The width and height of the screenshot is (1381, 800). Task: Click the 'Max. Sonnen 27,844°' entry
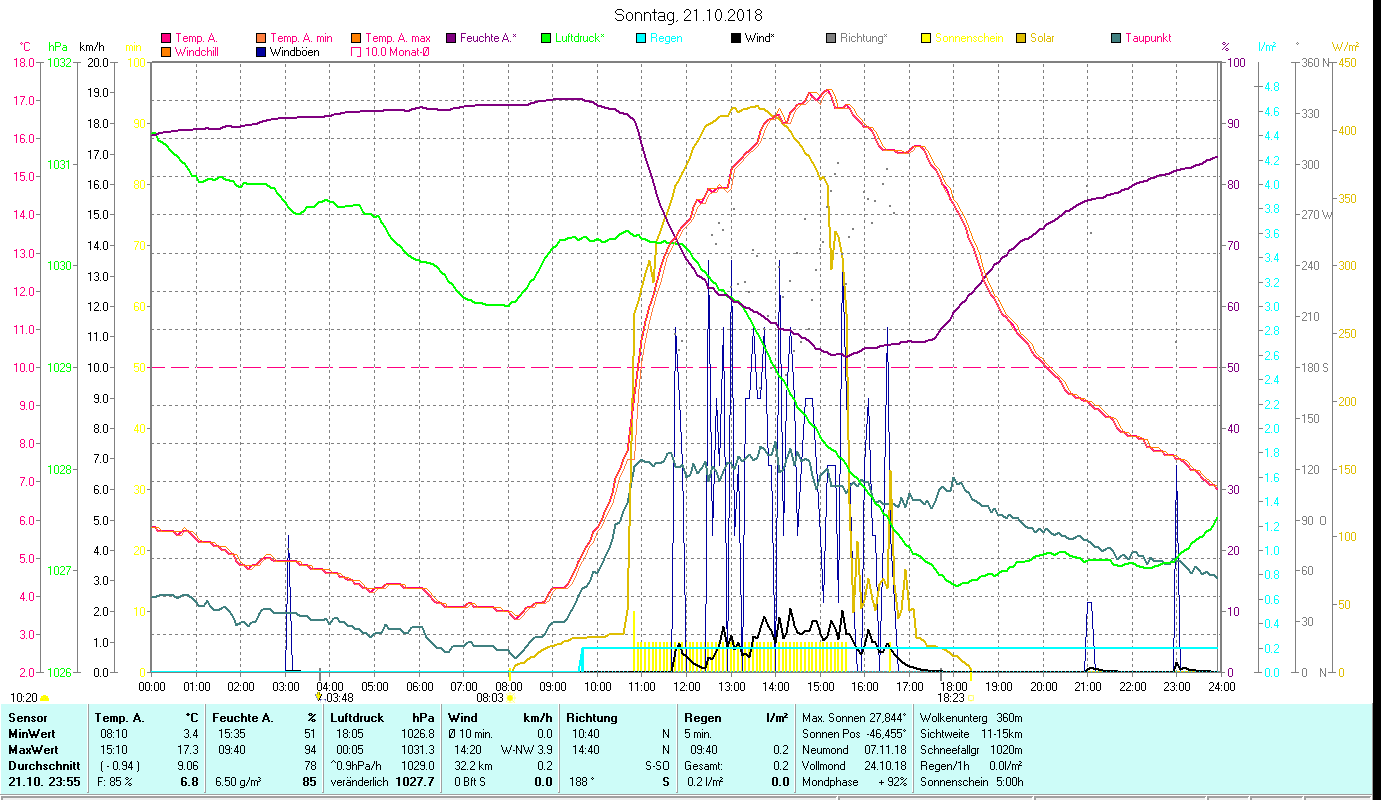(x=855, y=718)
